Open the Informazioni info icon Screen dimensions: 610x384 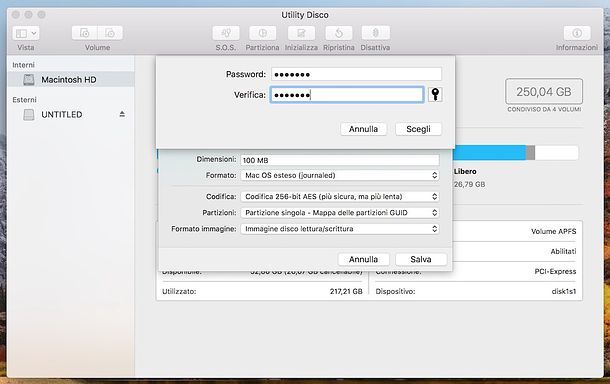577,33
